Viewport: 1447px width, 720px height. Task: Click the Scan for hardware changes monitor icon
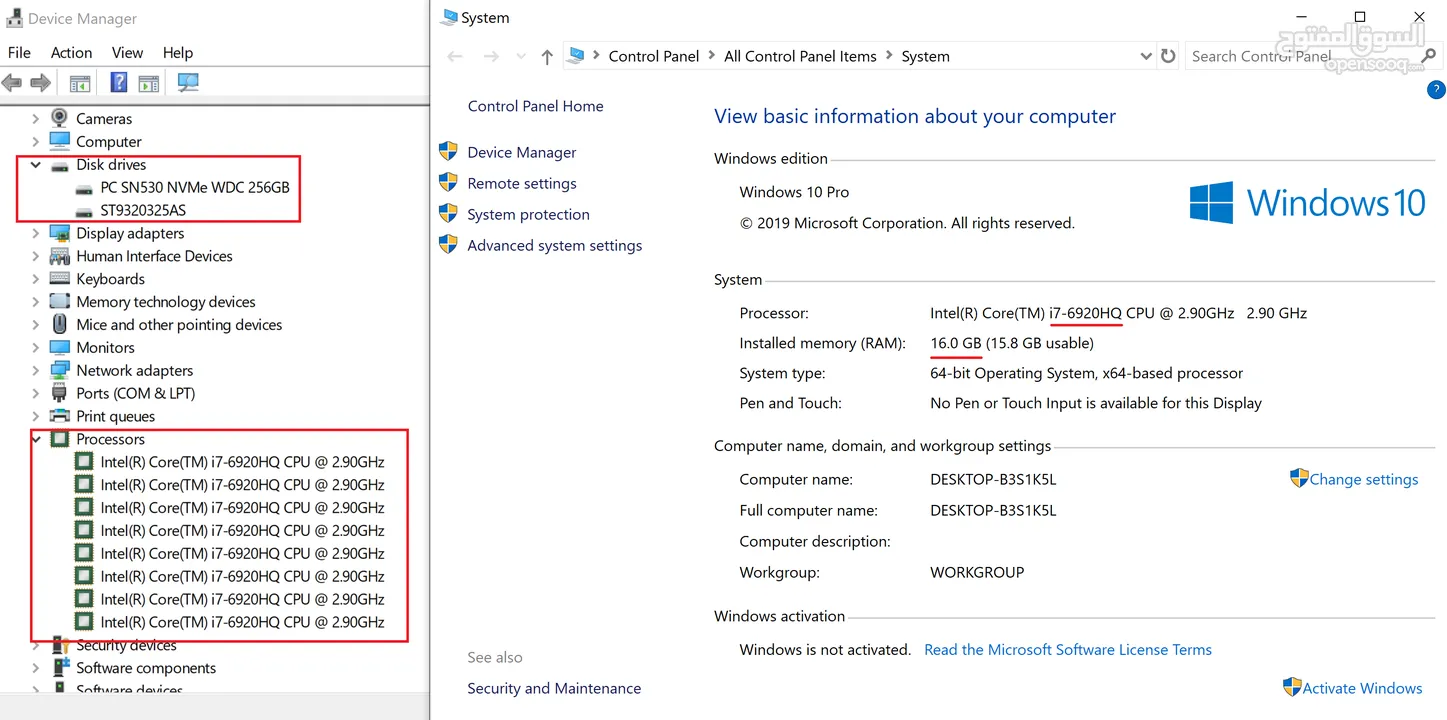pos(188,83)
